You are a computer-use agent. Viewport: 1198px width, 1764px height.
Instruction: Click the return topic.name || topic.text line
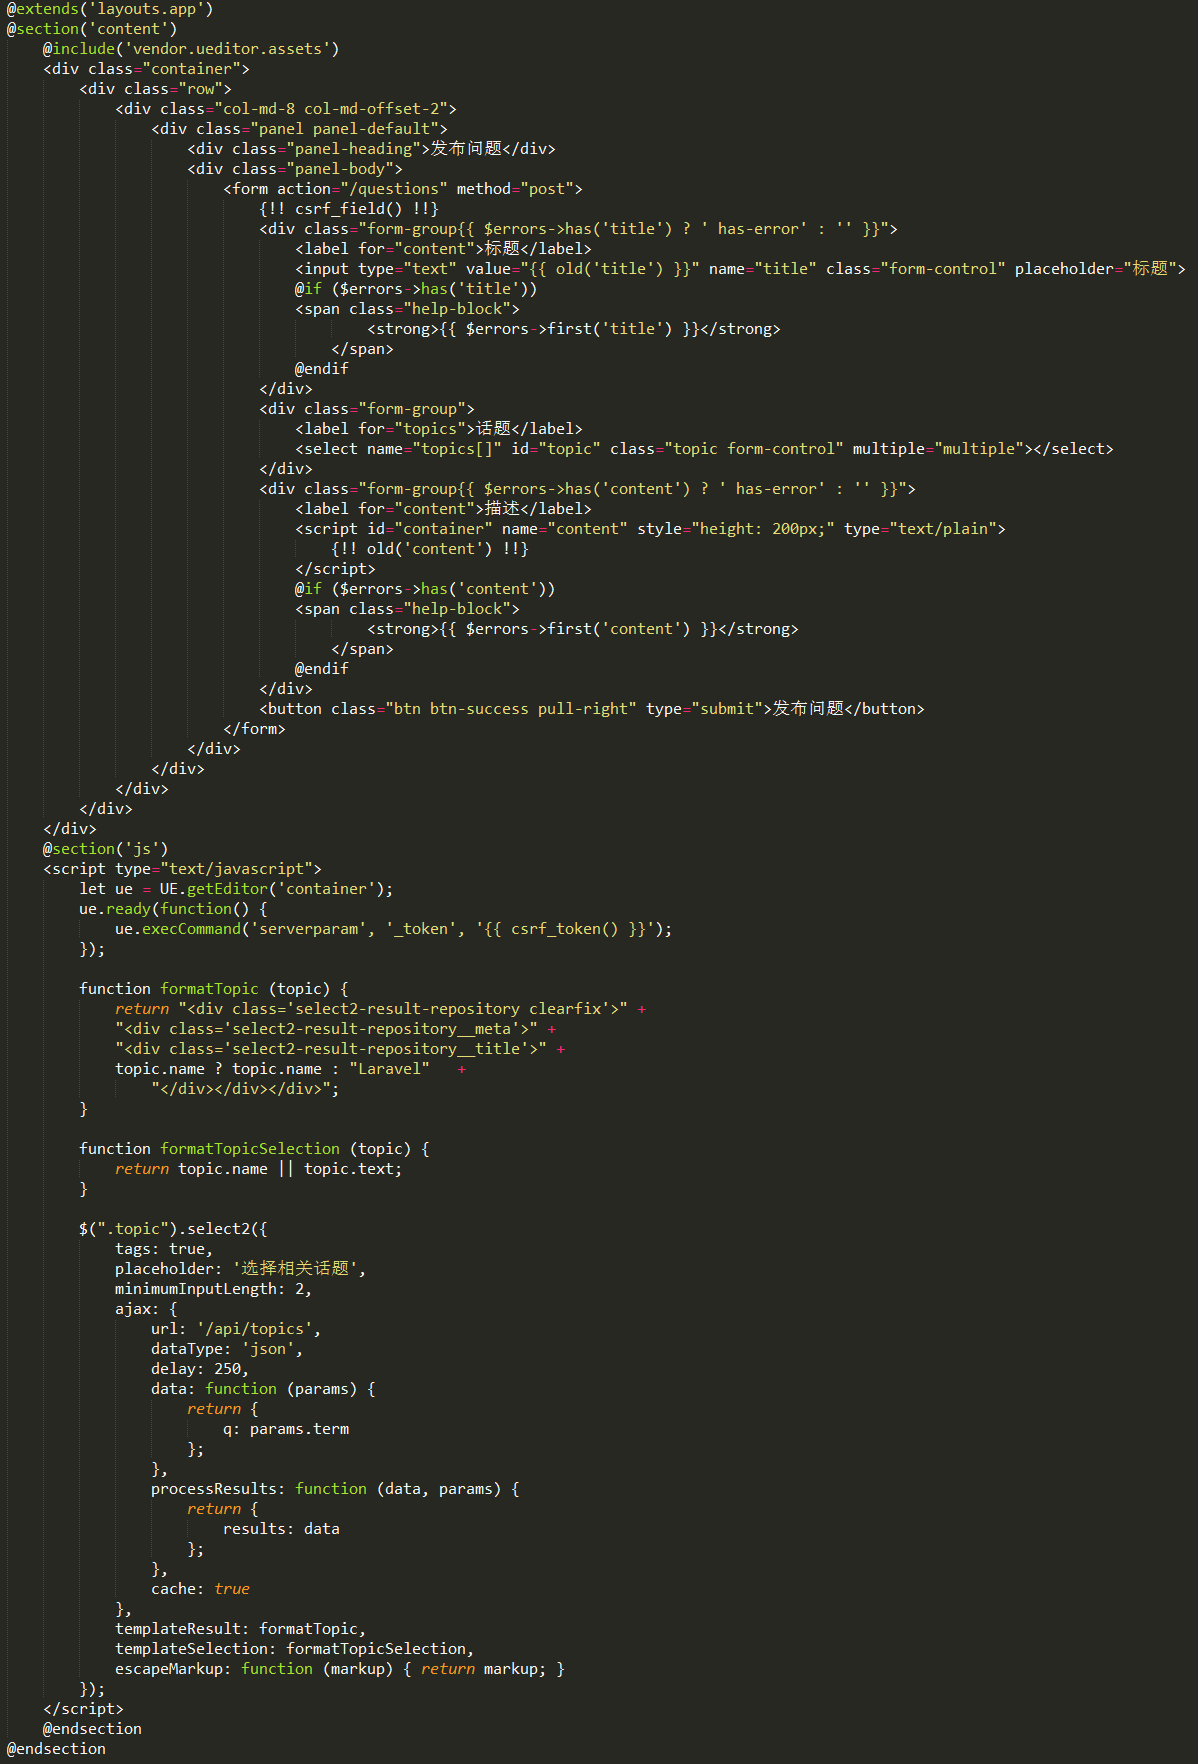click(259, 1169)
